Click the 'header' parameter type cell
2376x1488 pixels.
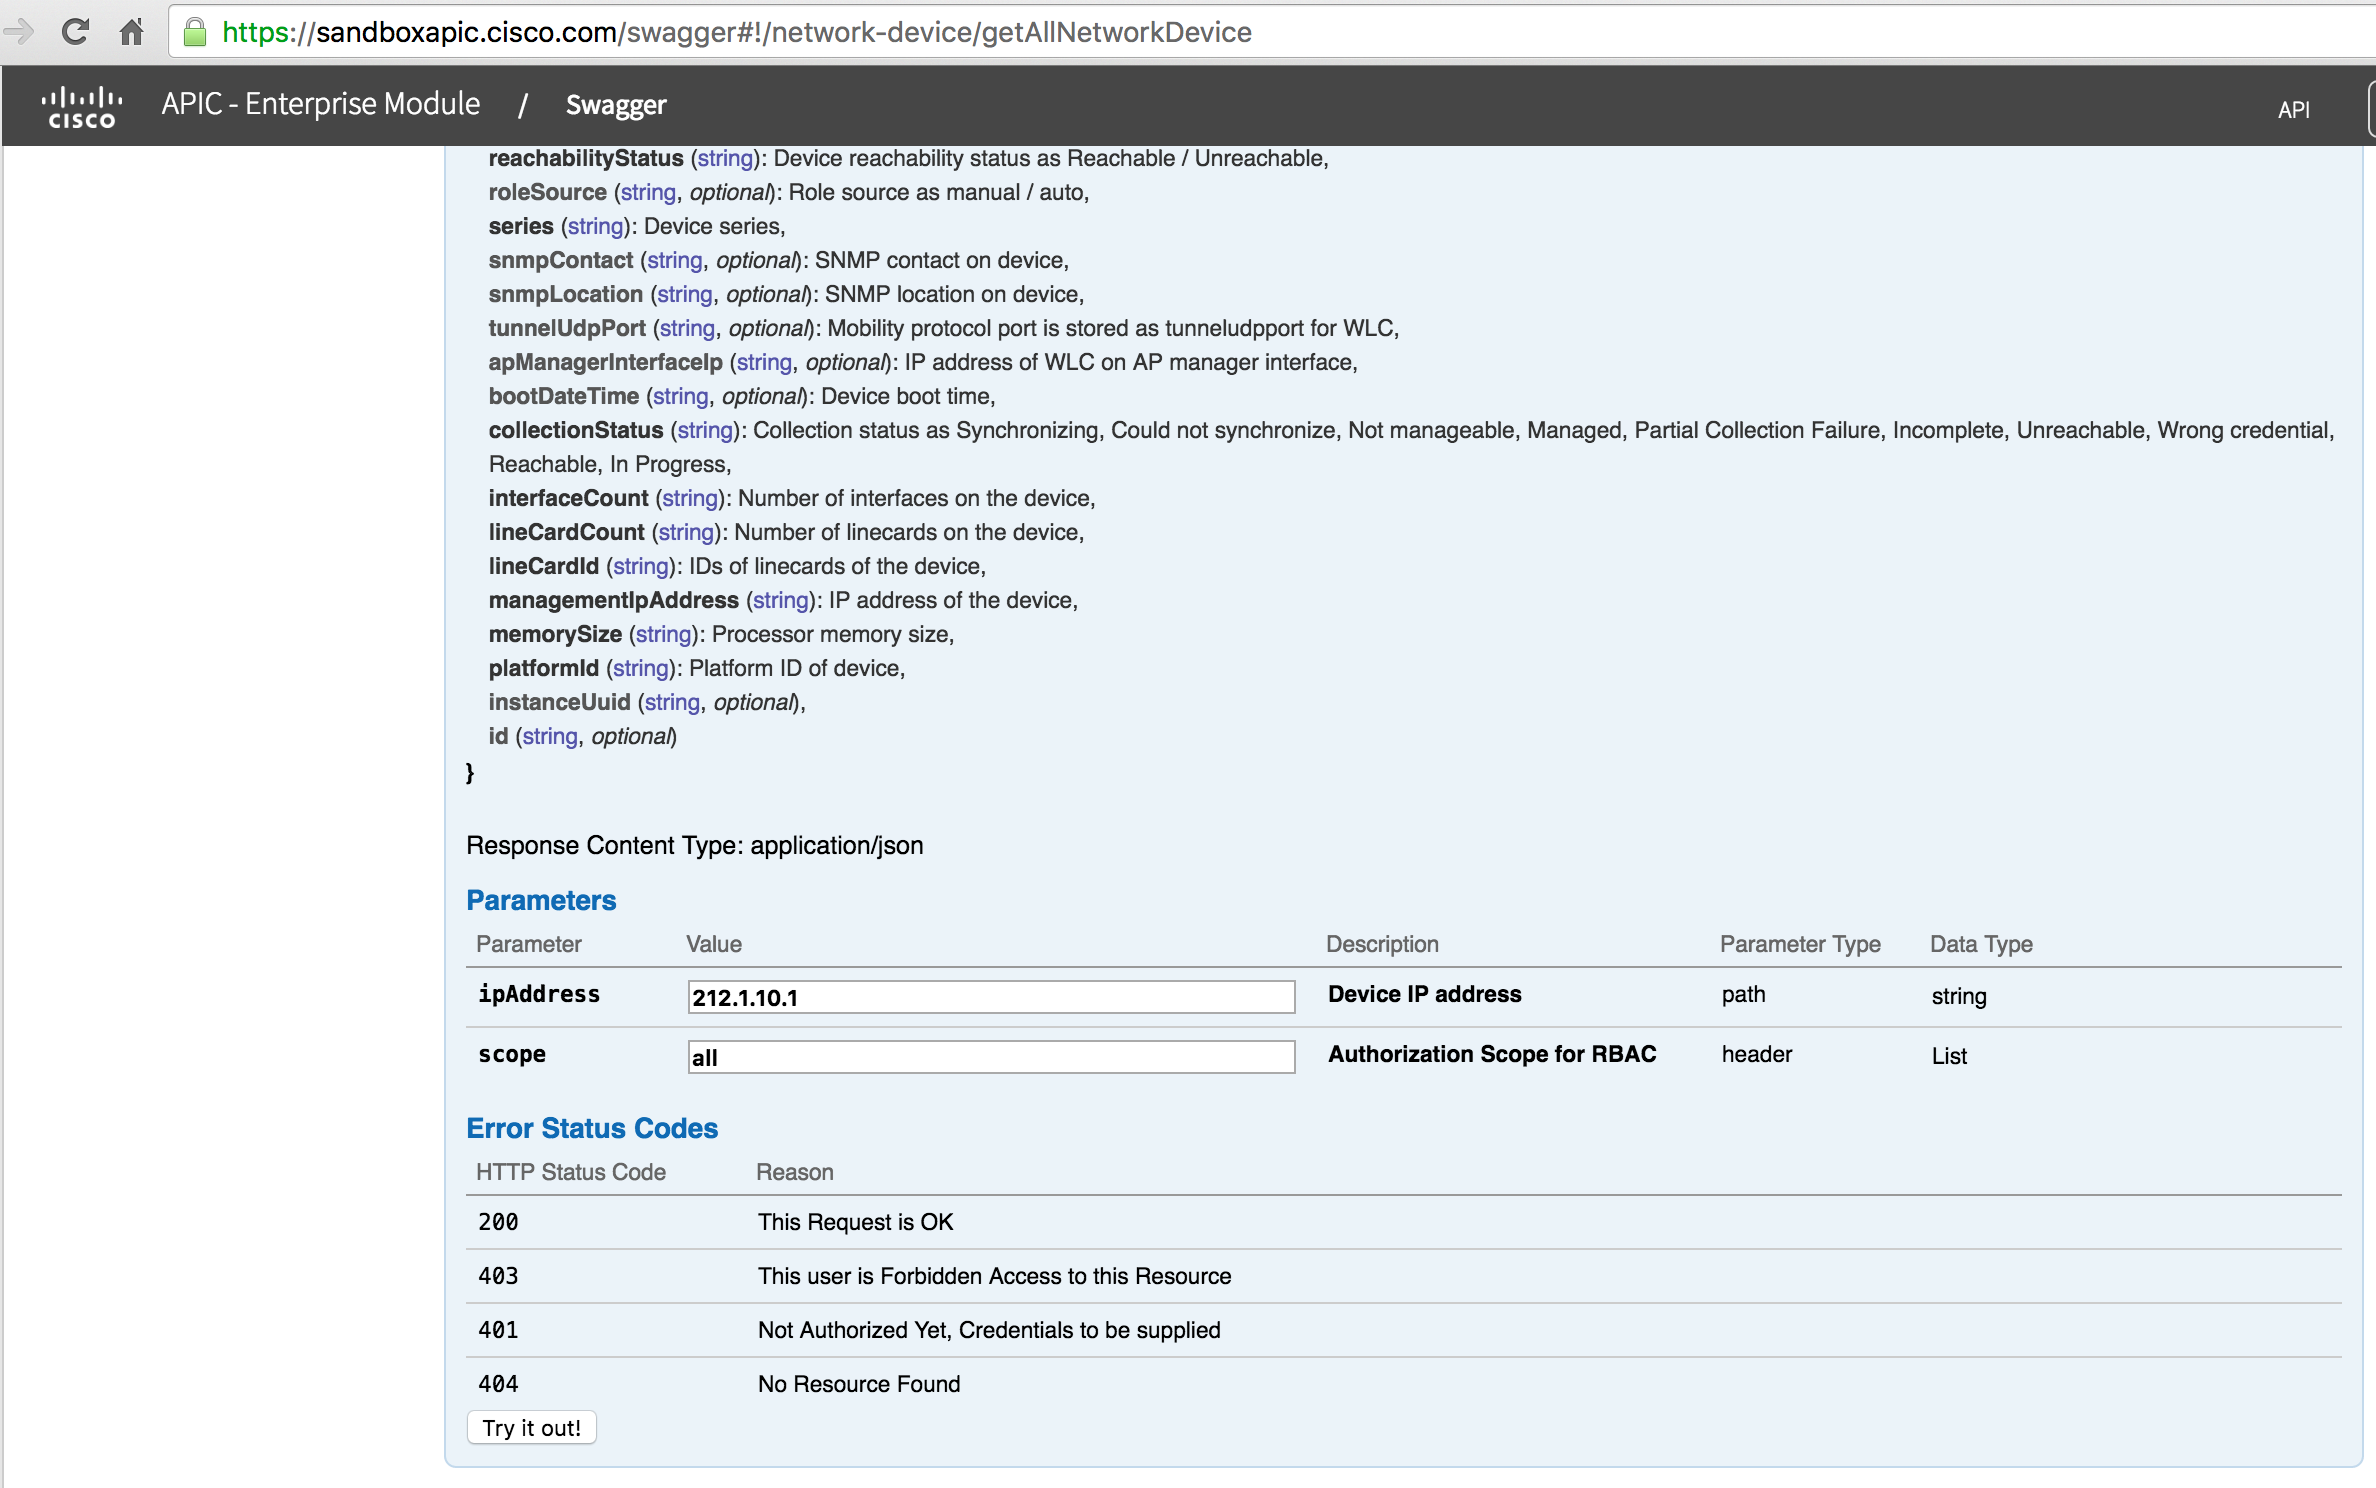pyautogui.click(x=1757, y=1054)
